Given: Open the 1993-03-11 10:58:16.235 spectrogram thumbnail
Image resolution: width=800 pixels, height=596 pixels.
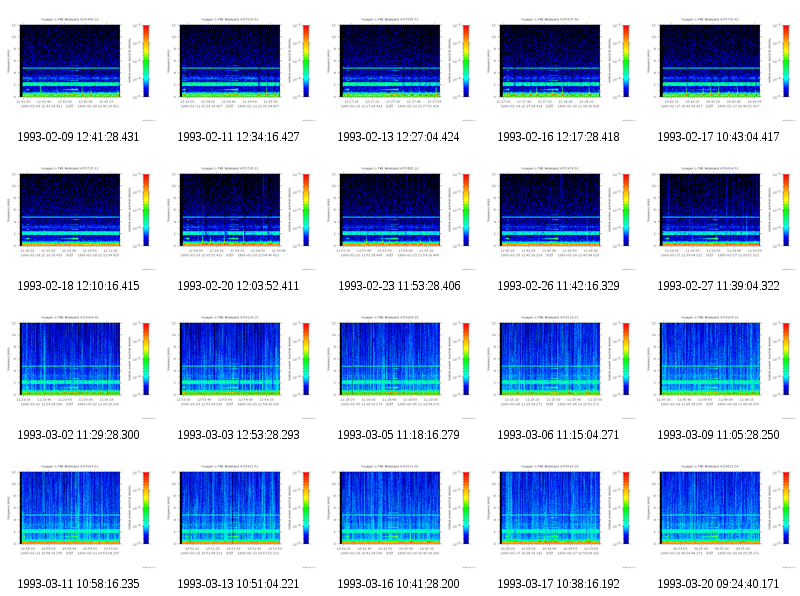Looking at the screenshot, I should click(x=78, y=516).
